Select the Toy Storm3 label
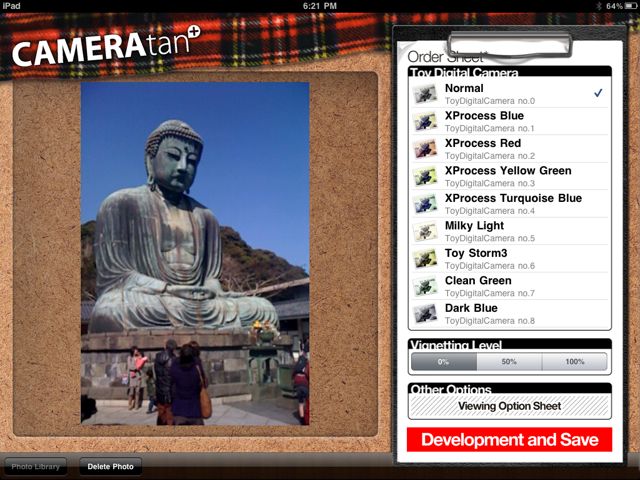This screenshot has height=480, width=640. [x=476, y=253]
